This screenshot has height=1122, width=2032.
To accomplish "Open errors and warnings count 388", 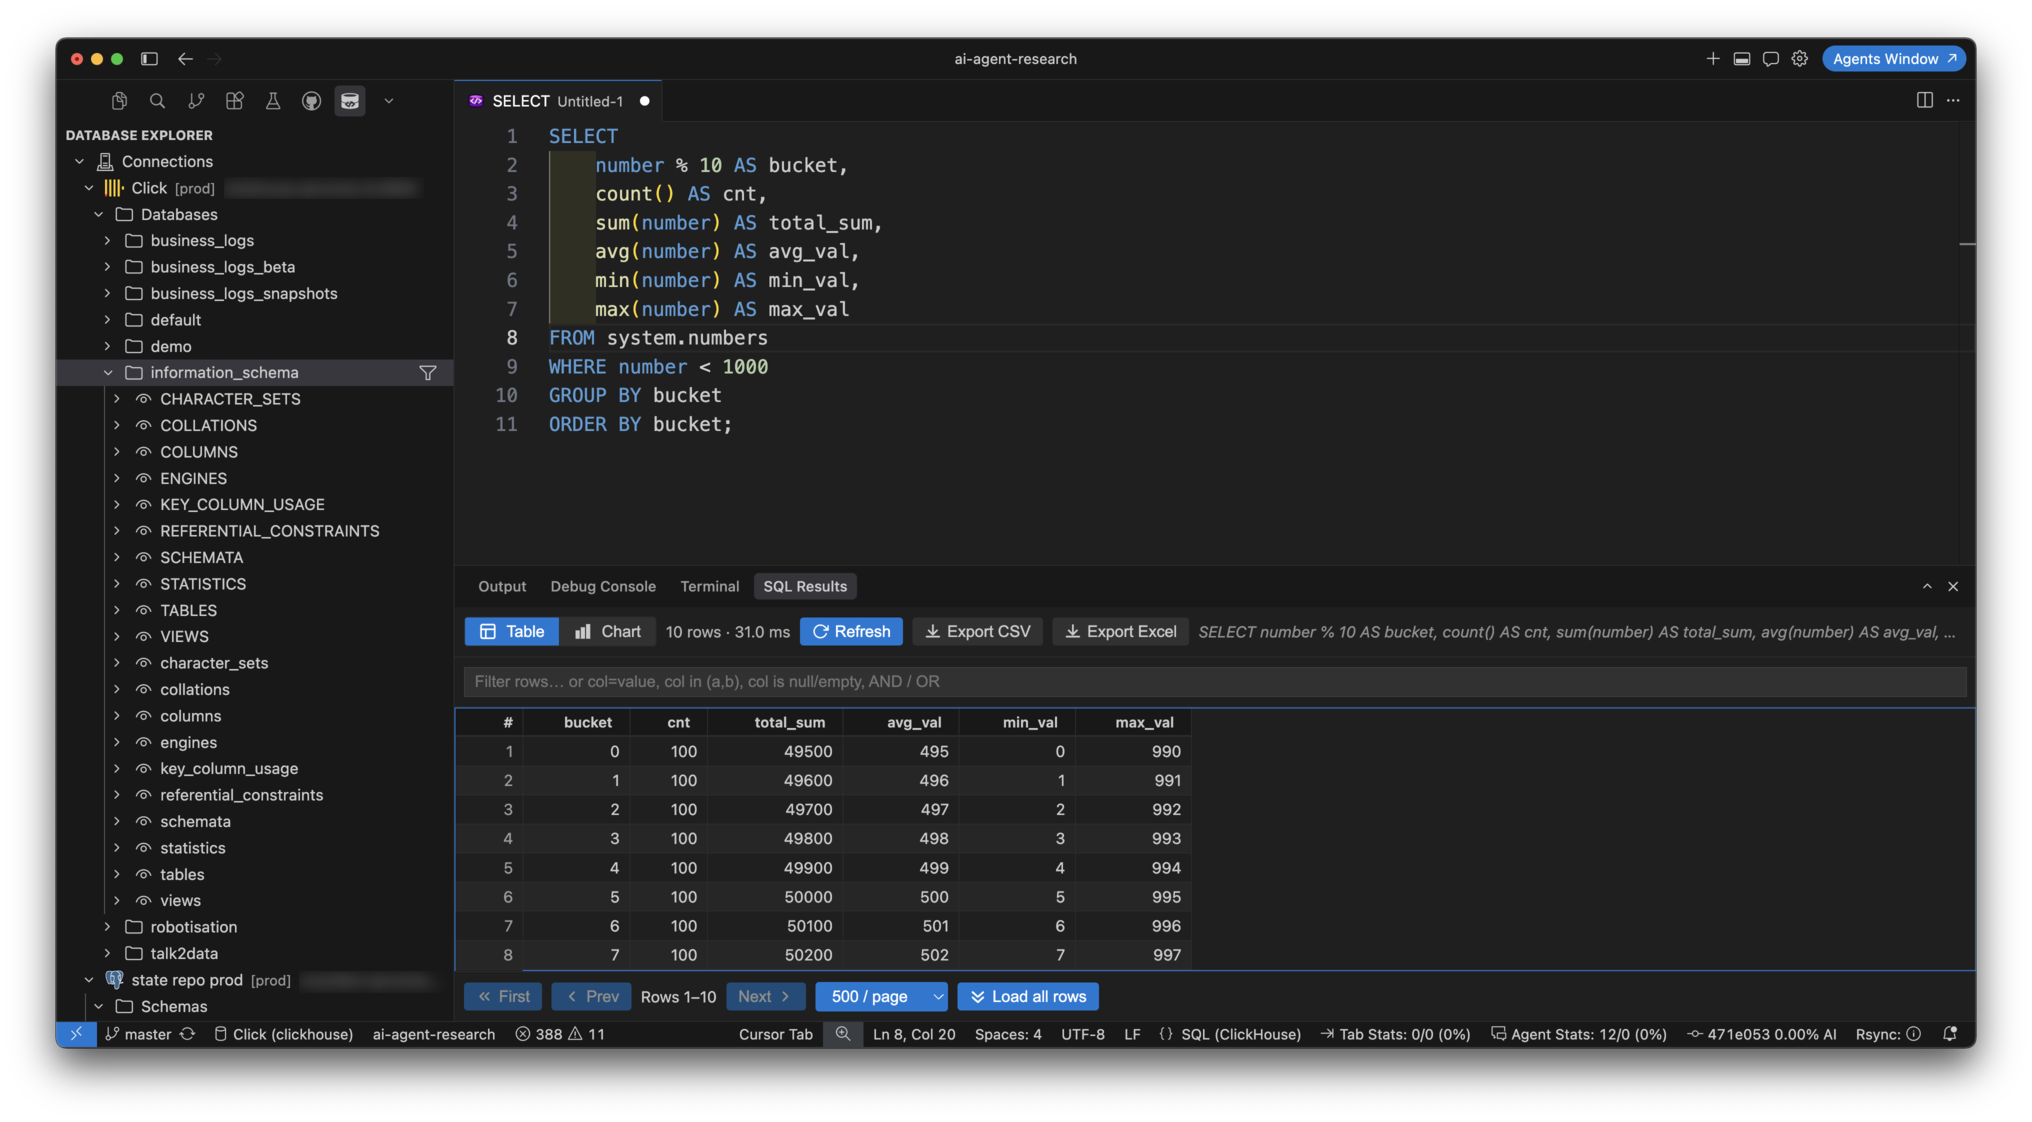I will (x=560, y=1034).
